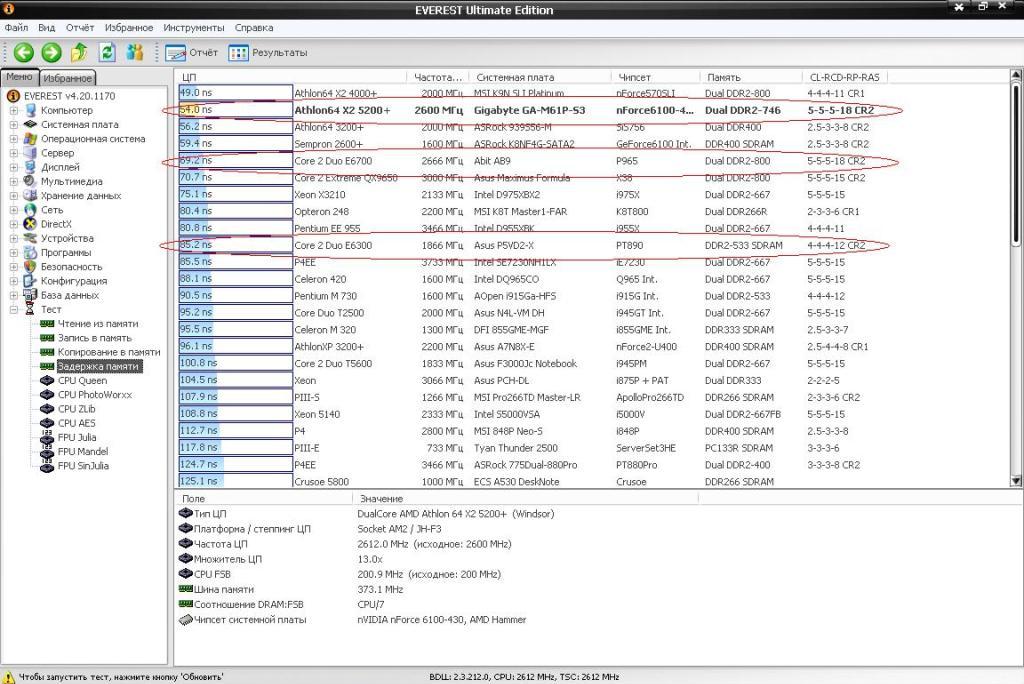
Task: Click the Чтение из памяти memory icon
Action: pyautogui.click(x=47, y=324)
